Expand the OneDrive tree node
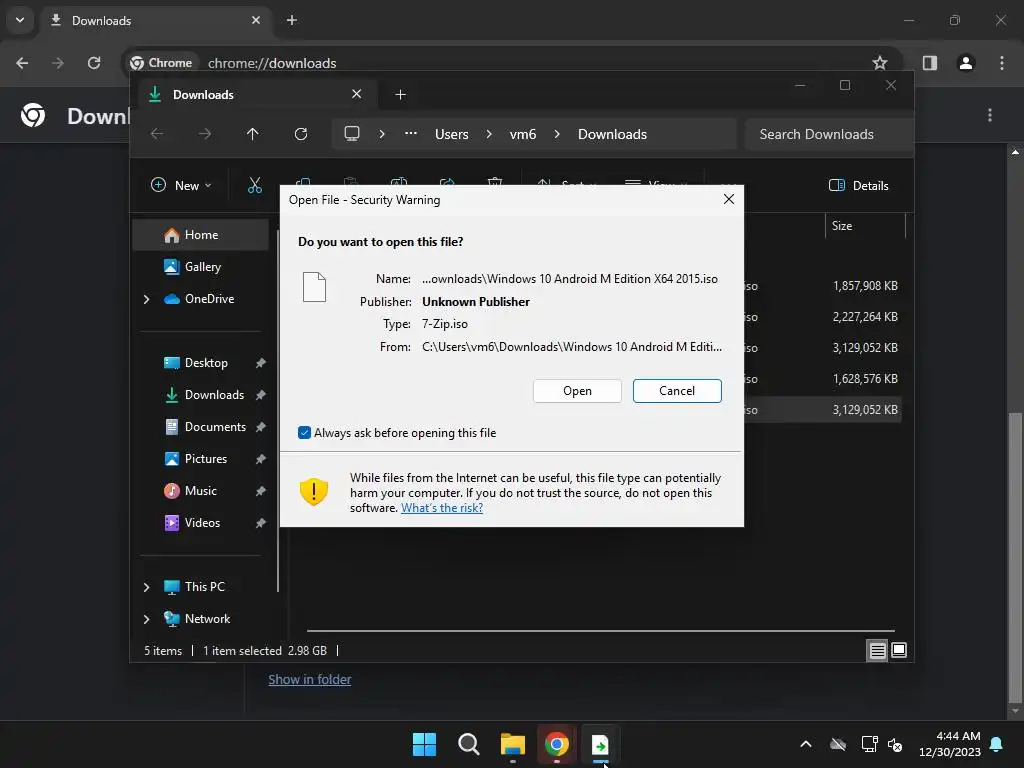 (x=146, y=299)
